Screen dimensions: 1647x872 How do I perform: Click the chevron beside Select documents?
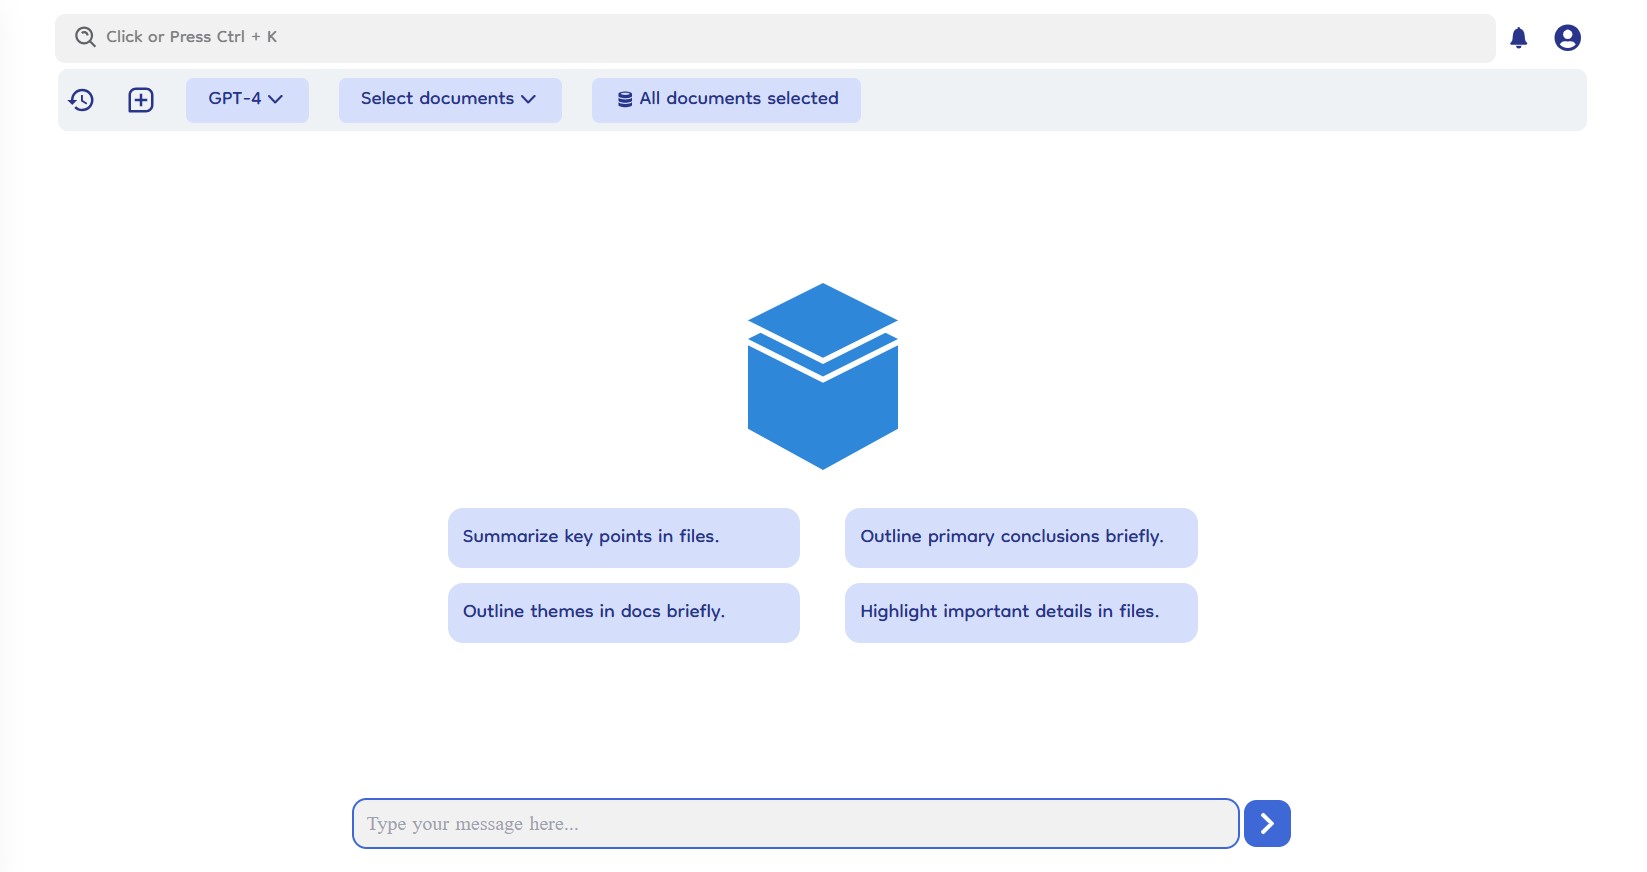coord(529,99)
